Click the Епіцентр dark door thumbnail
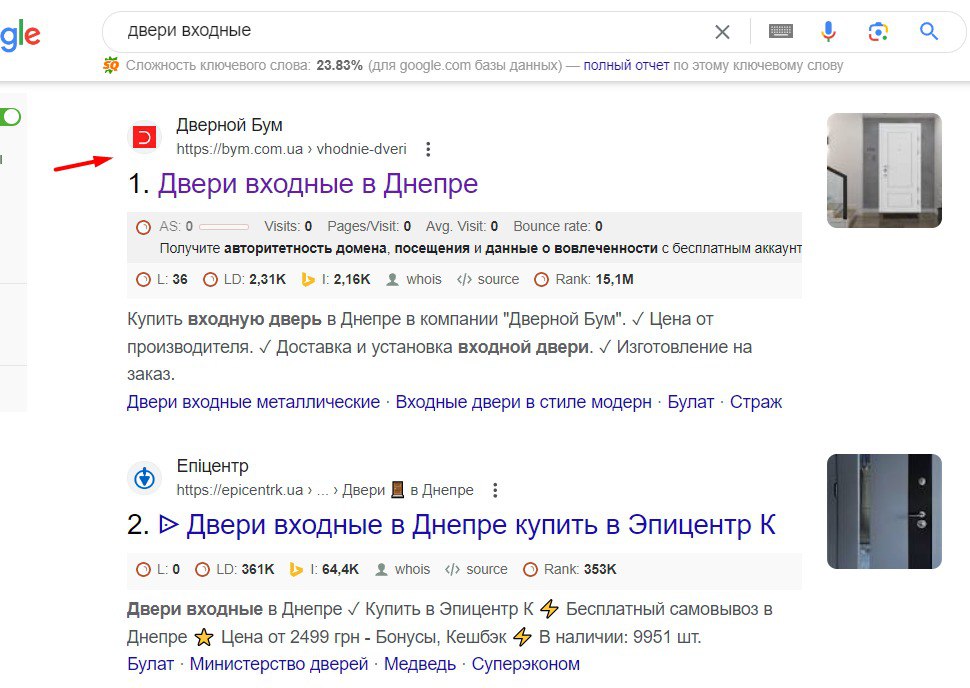970x688 pixels. point(884,511)
